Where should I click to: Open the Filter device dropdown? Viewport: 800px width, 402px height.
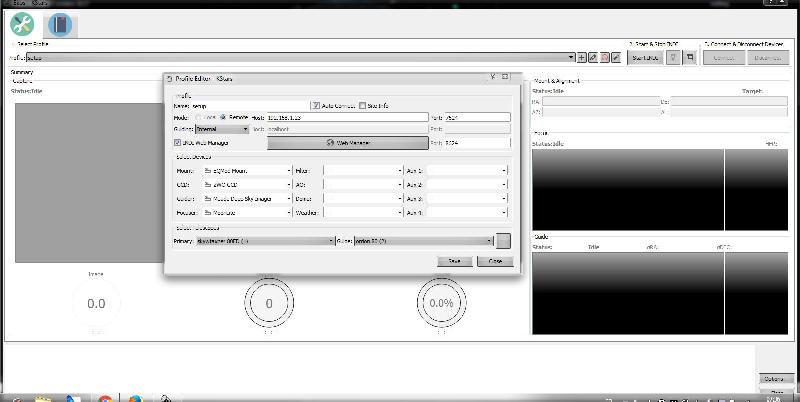click(363, 171)
